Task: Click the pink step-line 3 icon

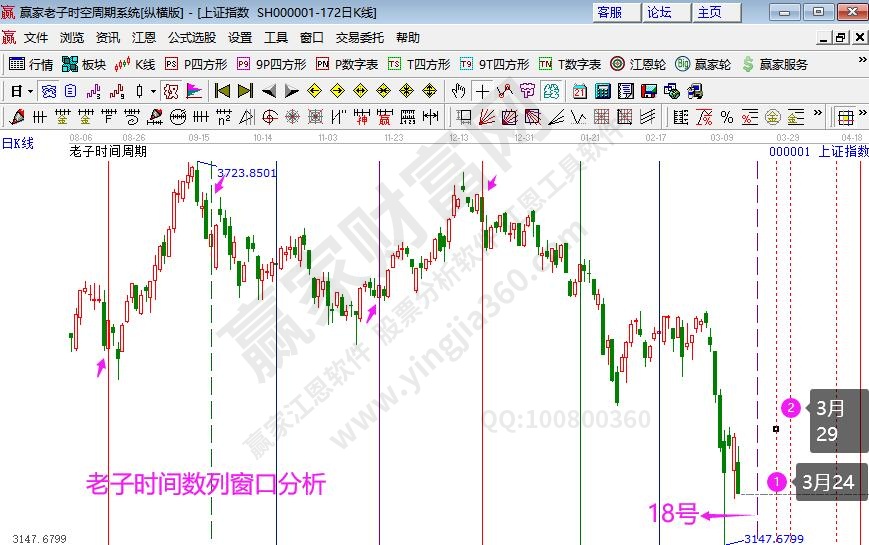Action: click(93, 91)
